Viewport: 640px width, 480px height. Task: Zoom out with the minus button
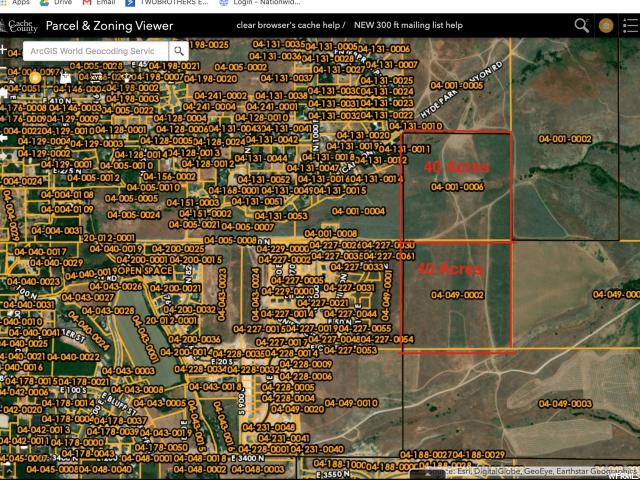[x=2, y=69]
